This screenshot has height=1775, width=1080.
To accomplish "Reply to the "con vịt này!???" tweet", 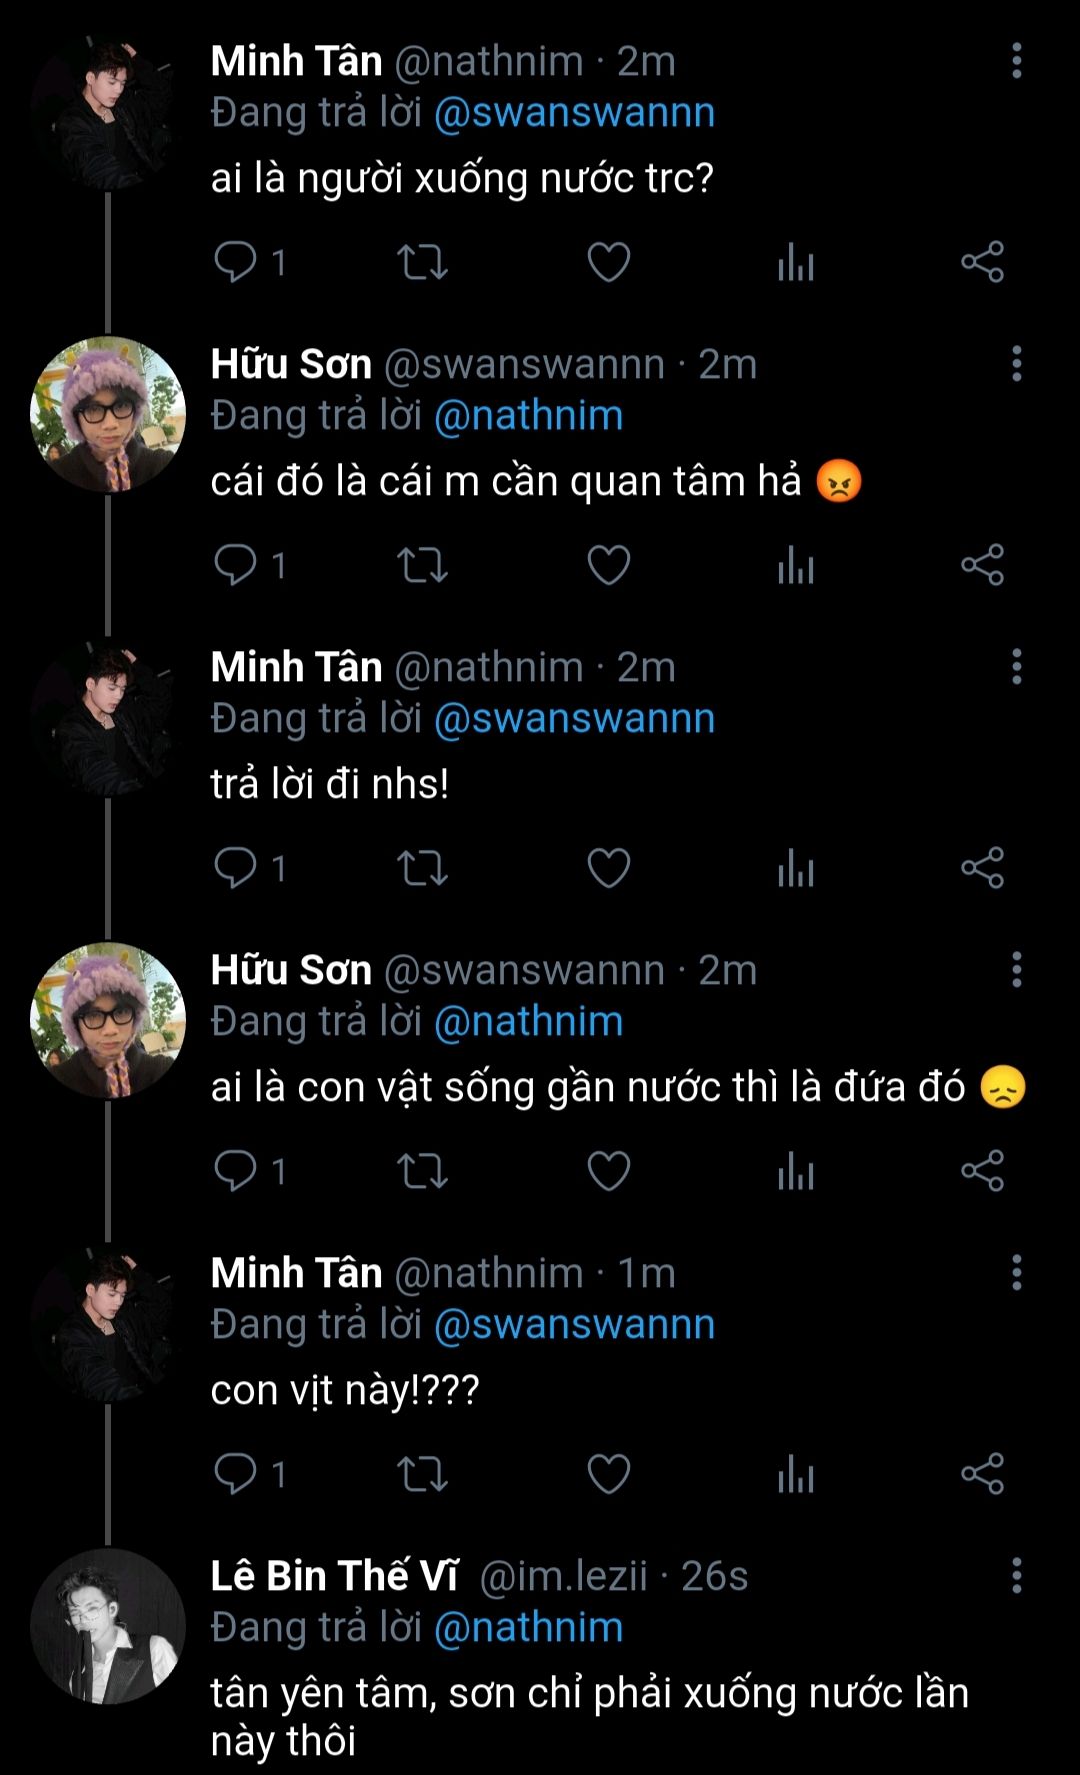I will pos(236,1474).
